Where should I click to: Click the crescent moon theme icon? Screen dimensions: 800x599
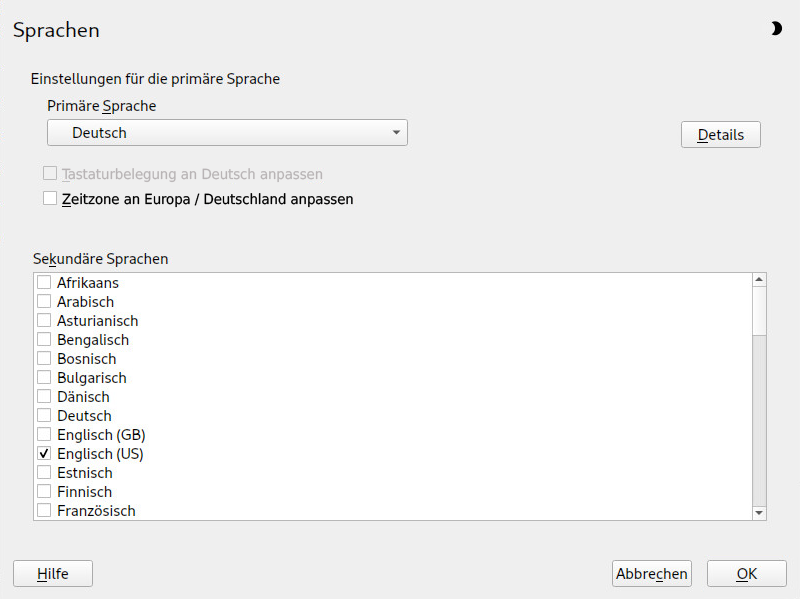776,29
